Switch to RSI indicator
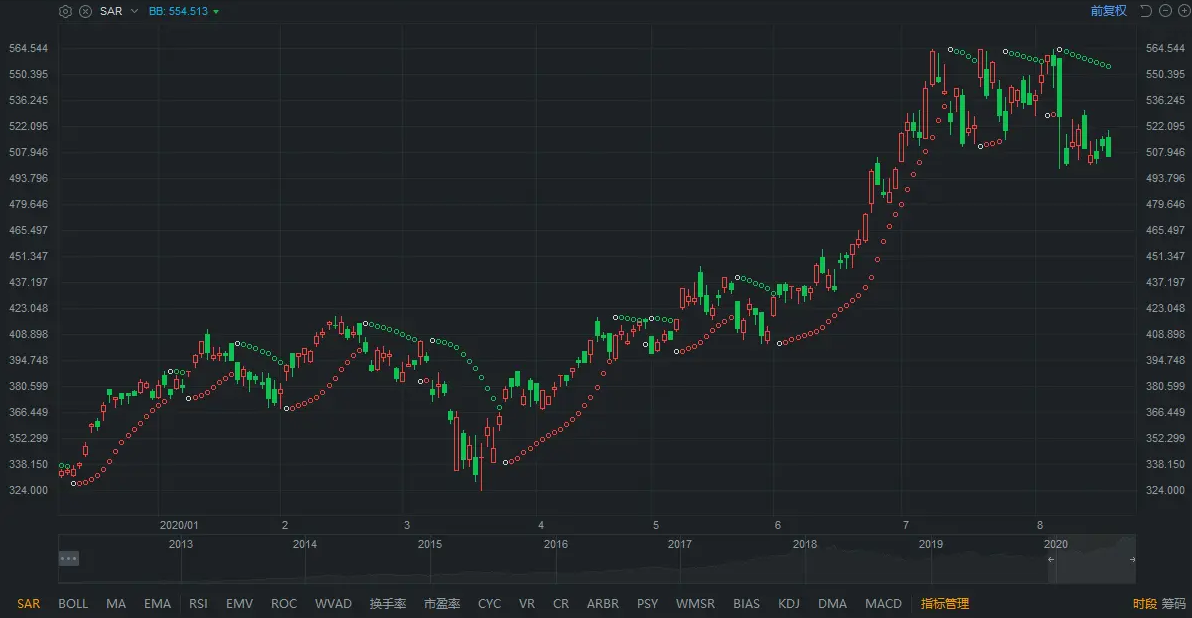The height and width of the screenshot is (618, 1192). [198, 604]
